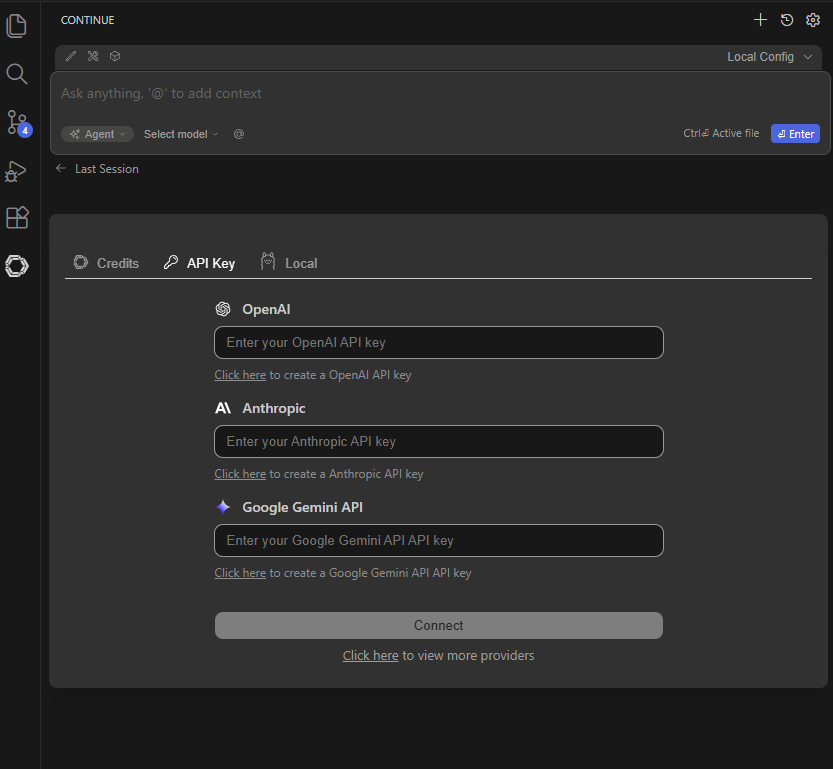Click the @ add context icon
The image size is (833, 769).
pos(239,134)
